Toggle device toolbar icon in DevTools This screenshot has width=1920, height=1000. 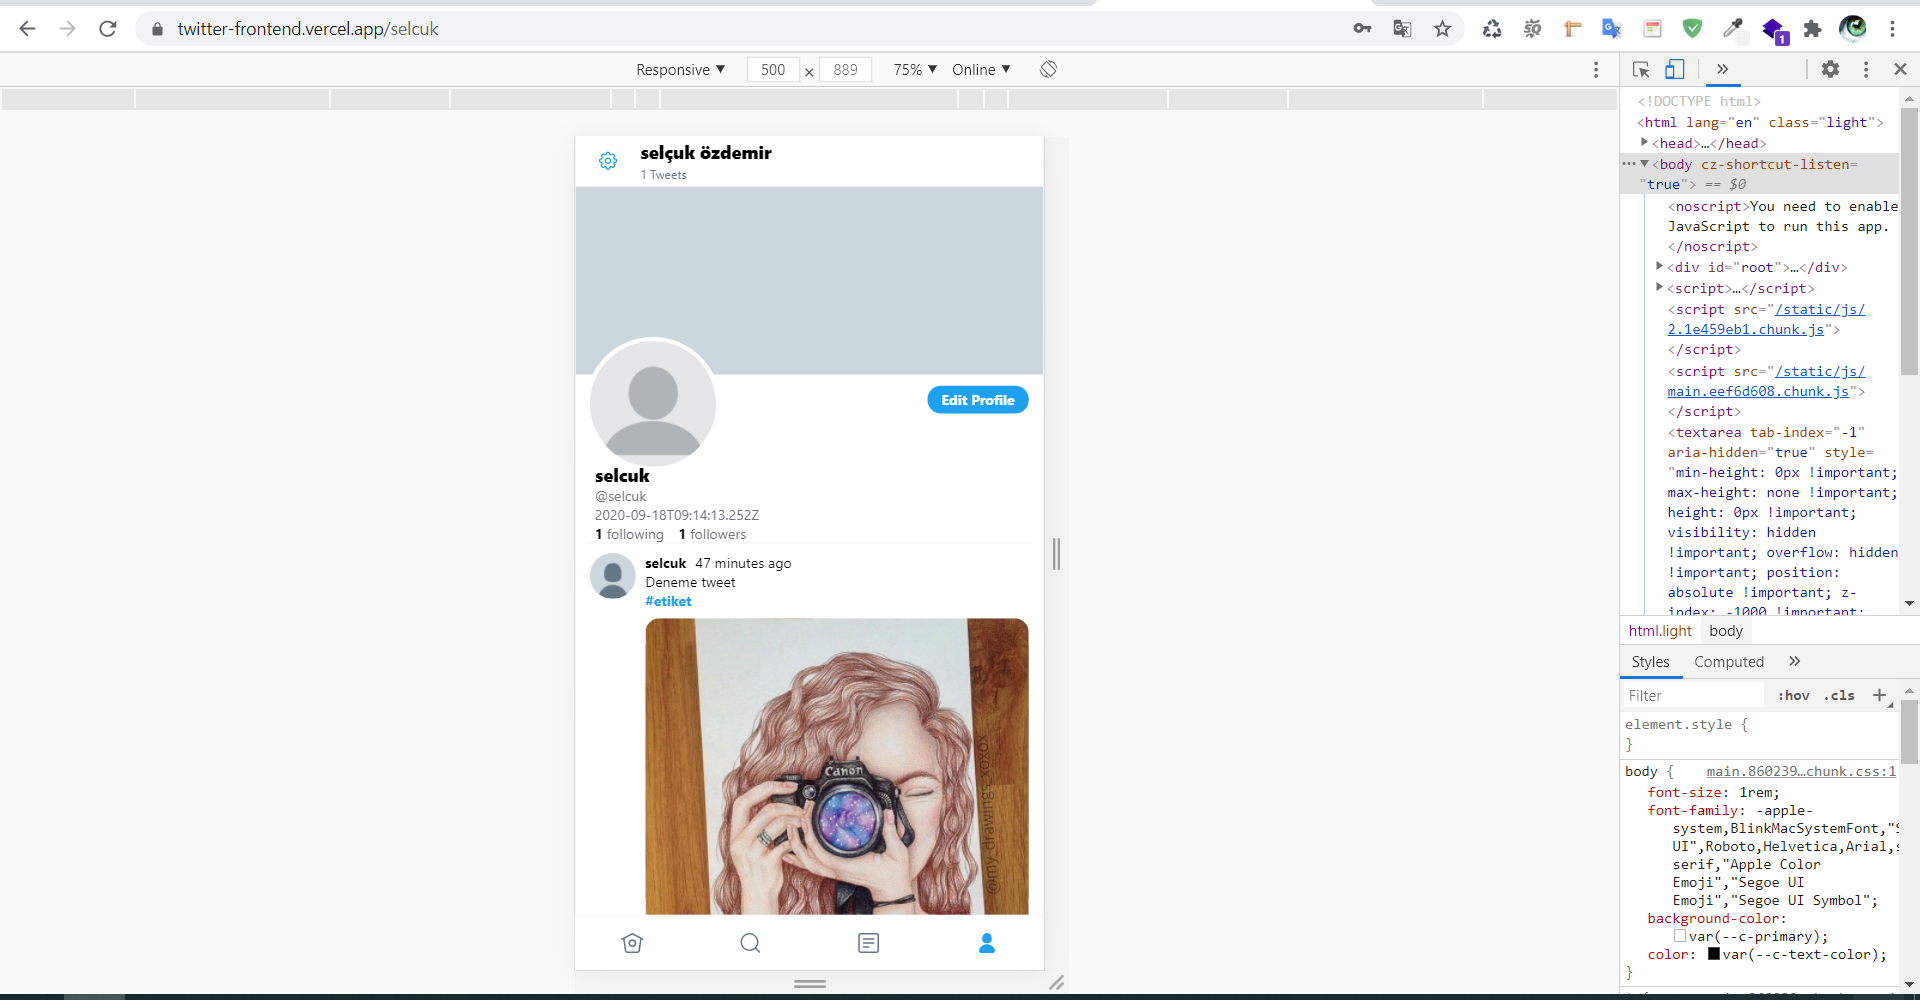click(x=1675, y=69)
